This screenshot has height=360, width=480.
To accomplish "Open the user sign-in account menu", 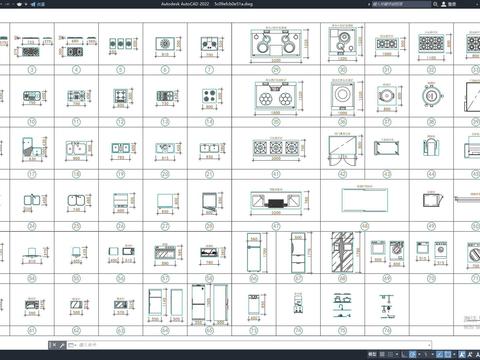I will pyautogui.click(x=449, y=4).
